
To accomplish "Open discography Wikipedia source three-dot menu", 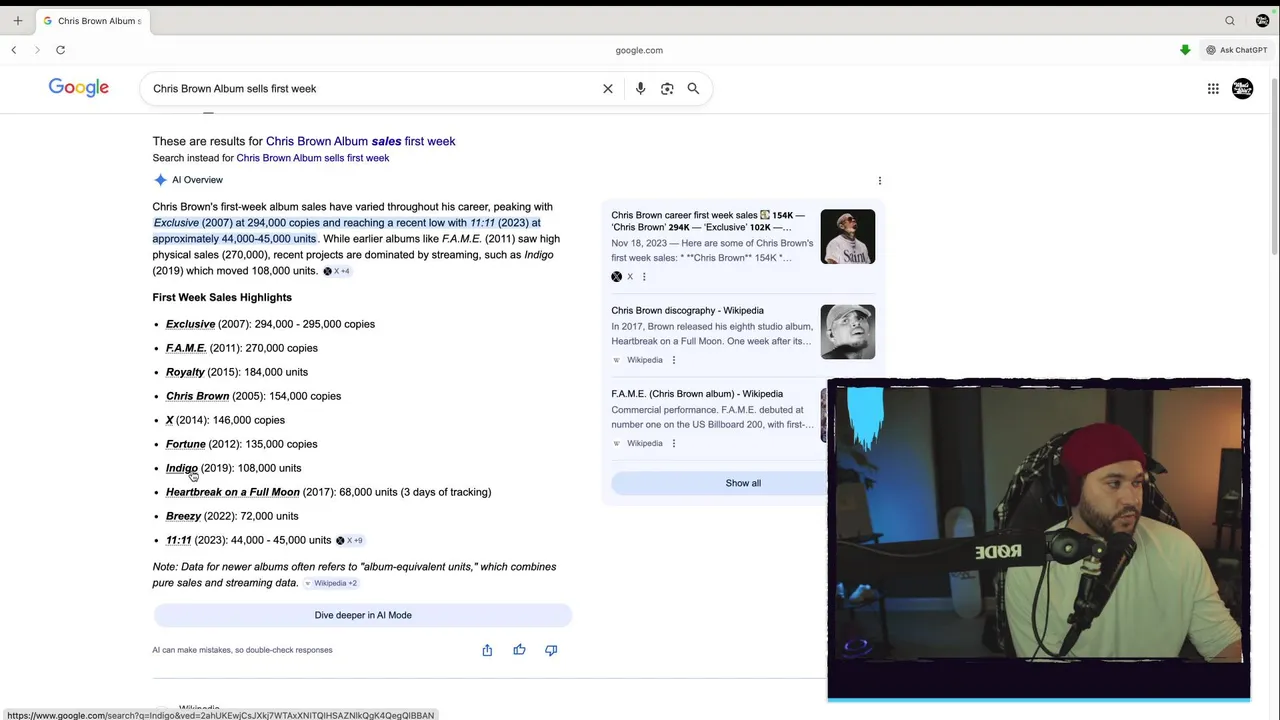I will pos(673,360).
